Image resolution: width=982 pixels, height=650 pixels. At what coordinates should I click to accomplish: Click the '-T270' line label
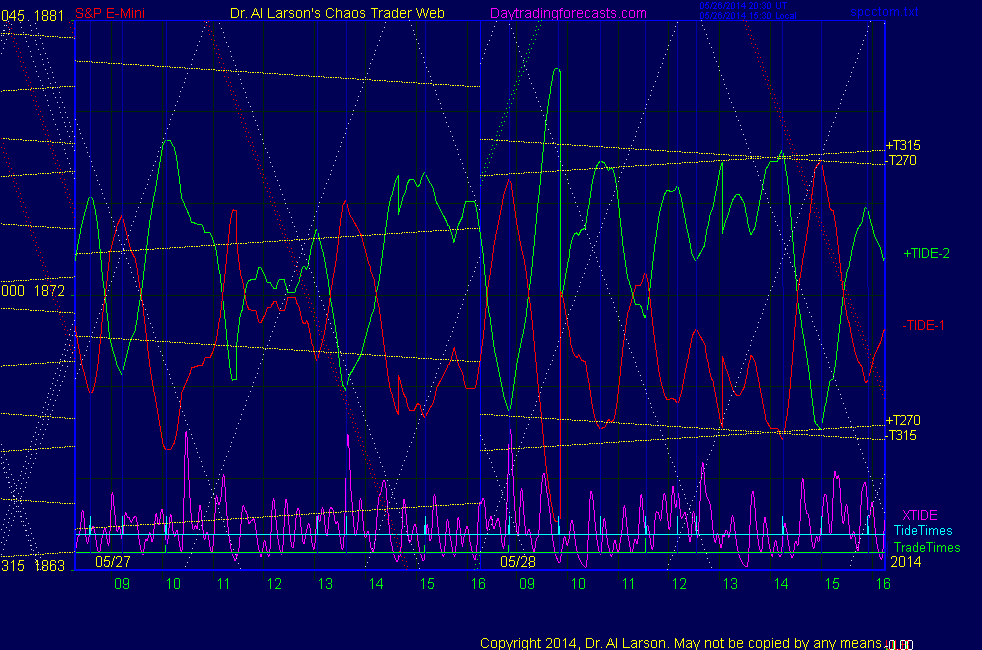(901, 160)
